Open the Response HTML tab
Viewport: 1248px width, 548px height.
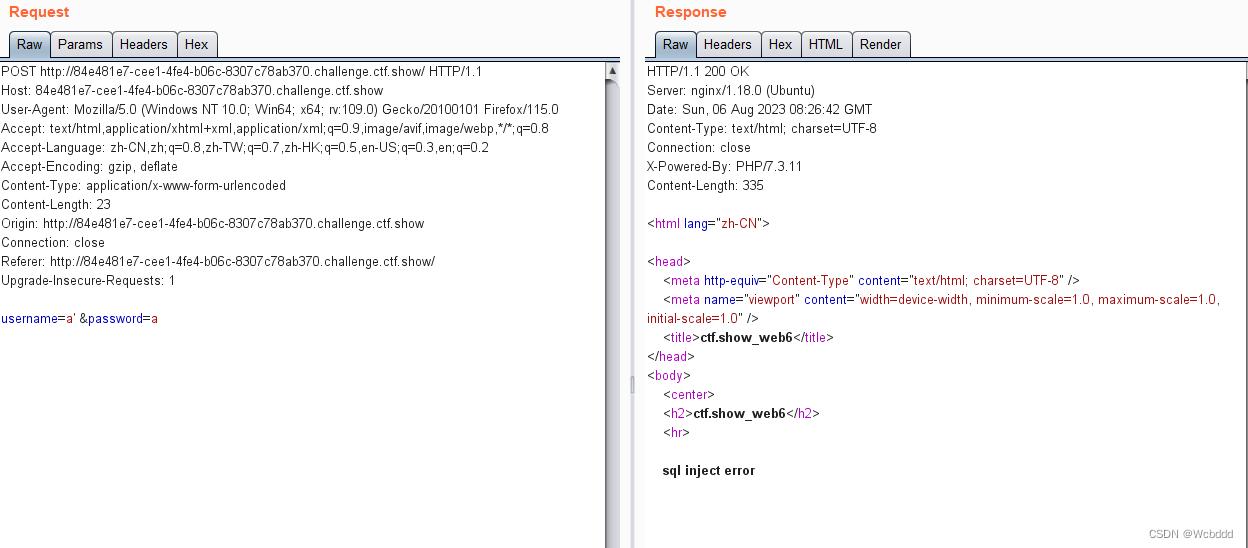click(826, 44)
